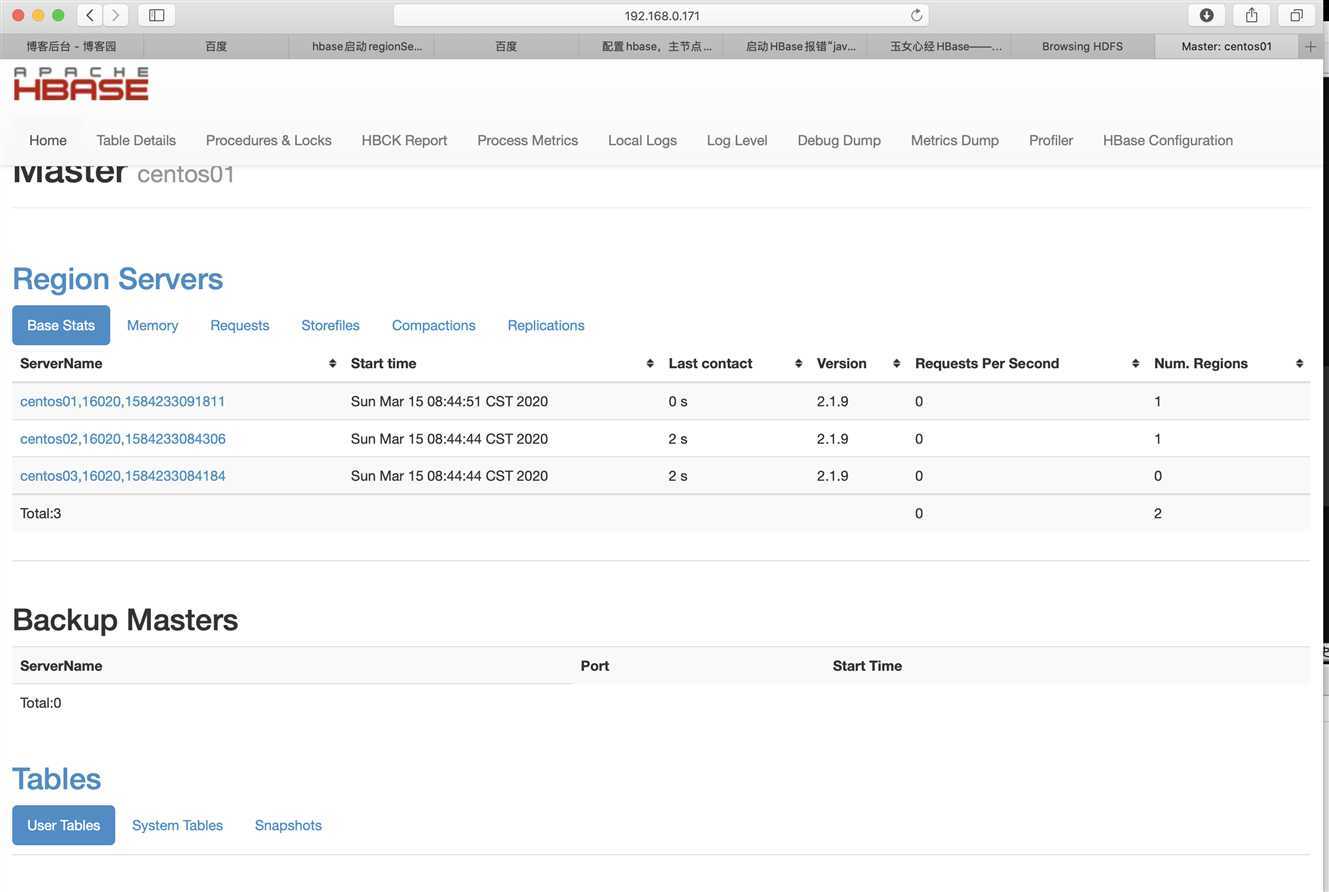Click the Region Servers heading link
This screenshot has width=1329, height=892.
pos(118,279)
